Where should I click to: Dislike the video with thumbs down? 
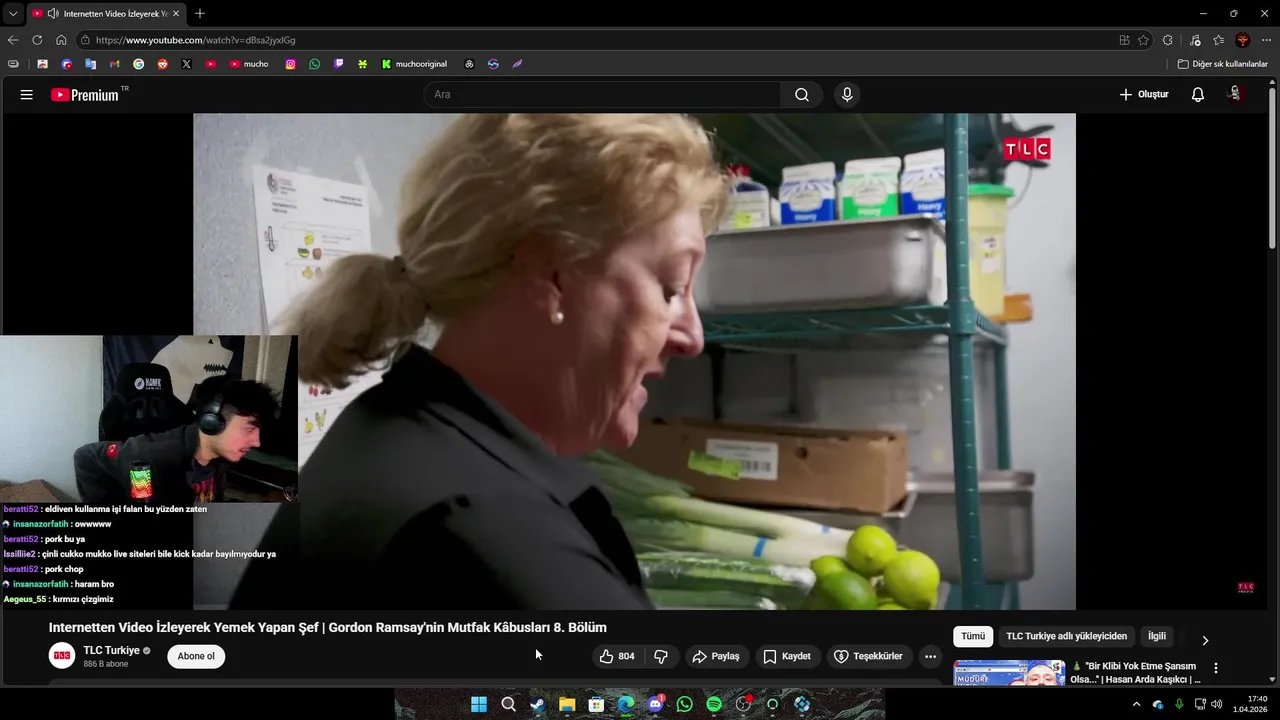[661, 657]
